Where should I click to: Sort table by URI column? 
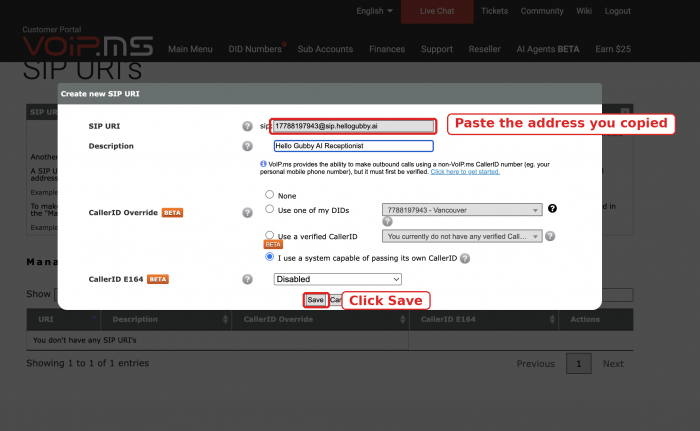tap(63, 319)
